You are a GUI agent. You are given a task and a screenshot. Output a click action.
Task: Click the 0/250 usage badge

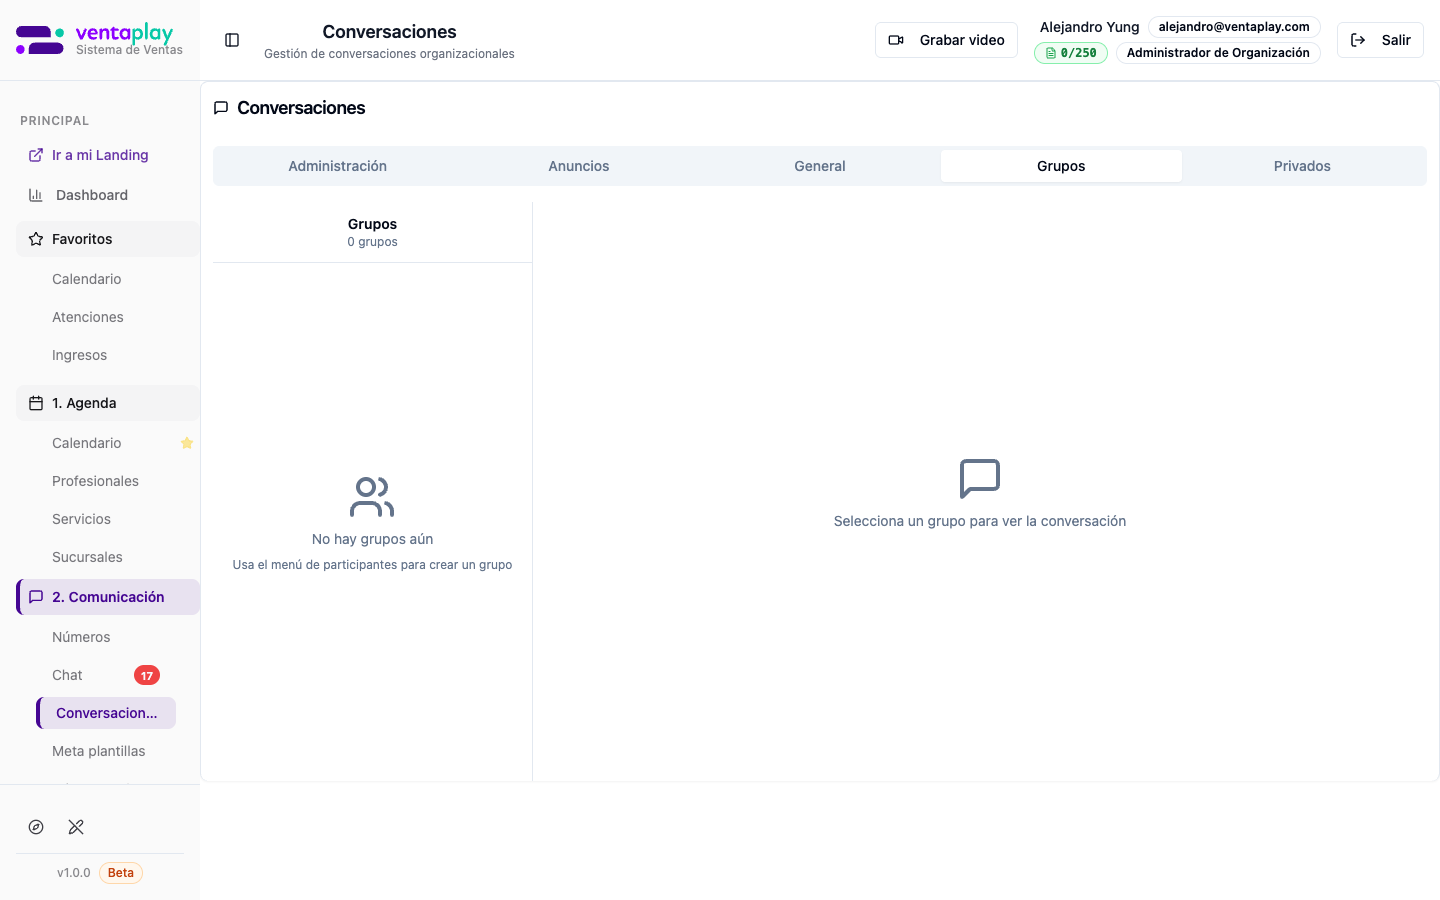pyautogui.click(x=1070, y=53)
